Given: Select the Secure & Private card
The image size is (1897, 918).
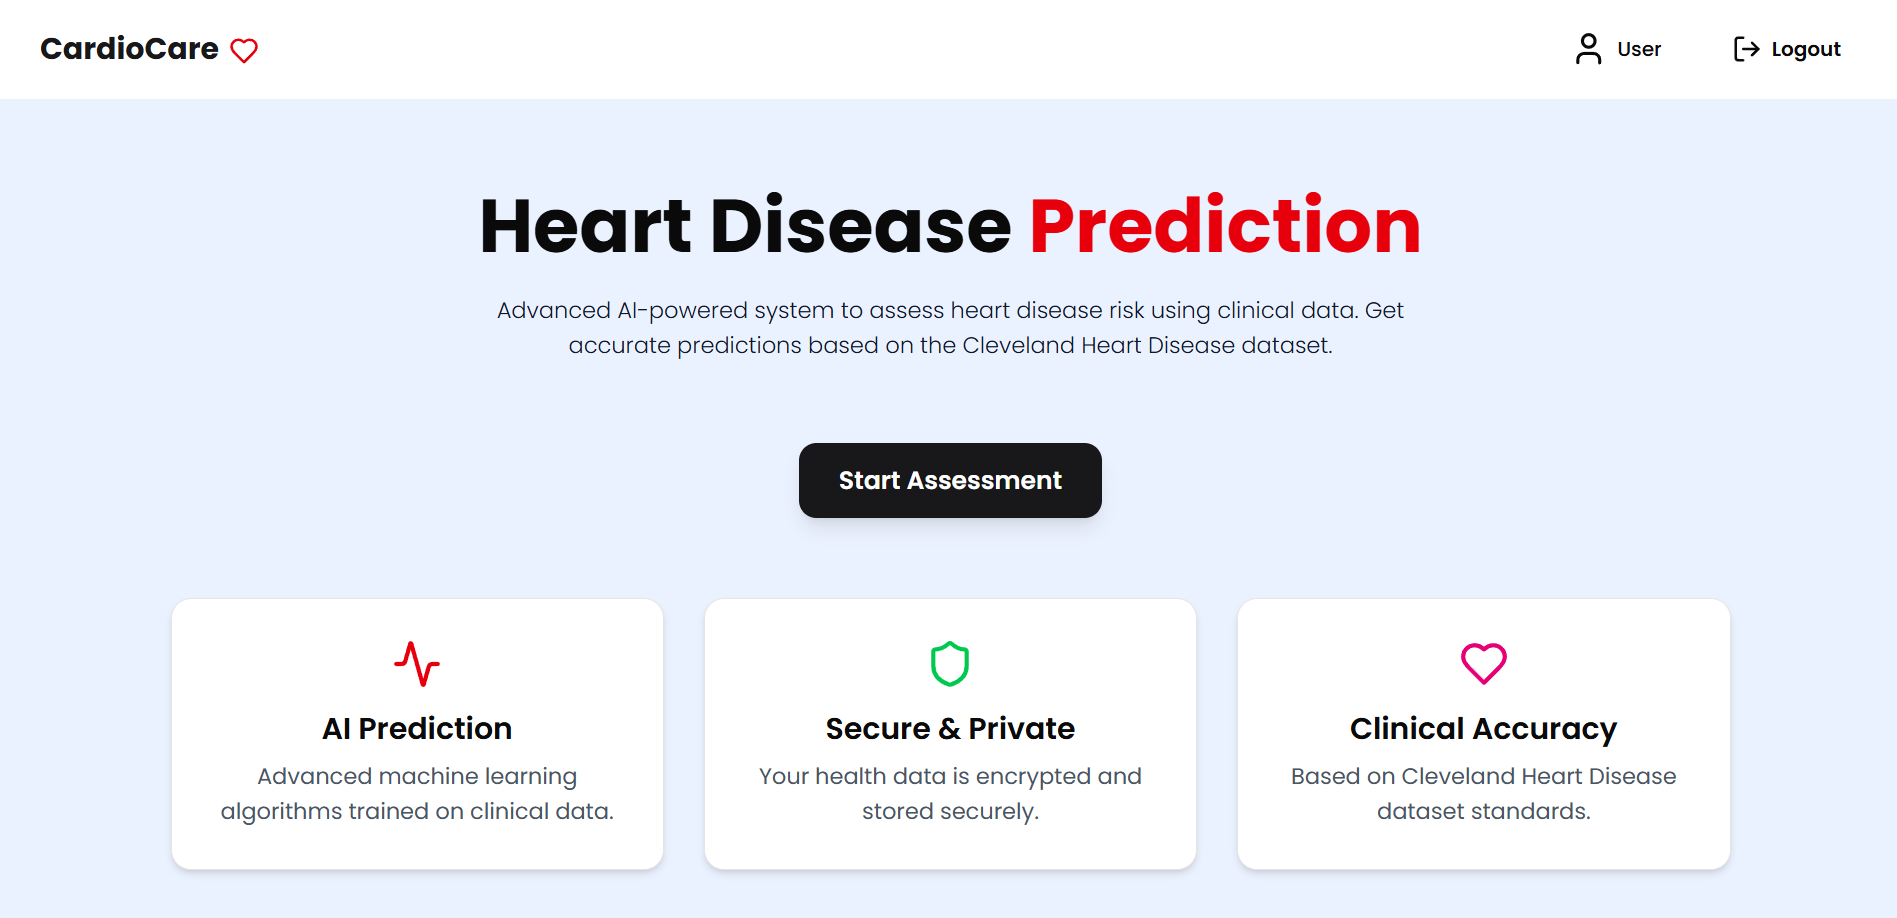Looking at the screenshot, I should coord(950,733).
